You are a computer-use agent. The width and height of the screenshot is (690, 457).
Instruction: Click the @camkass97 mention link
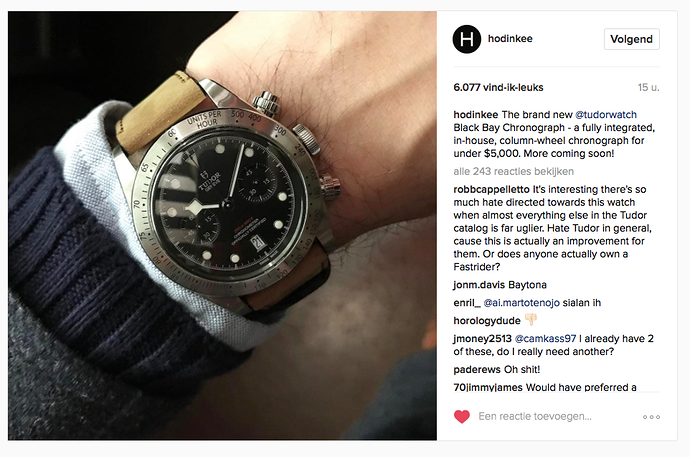pos(545,339)
